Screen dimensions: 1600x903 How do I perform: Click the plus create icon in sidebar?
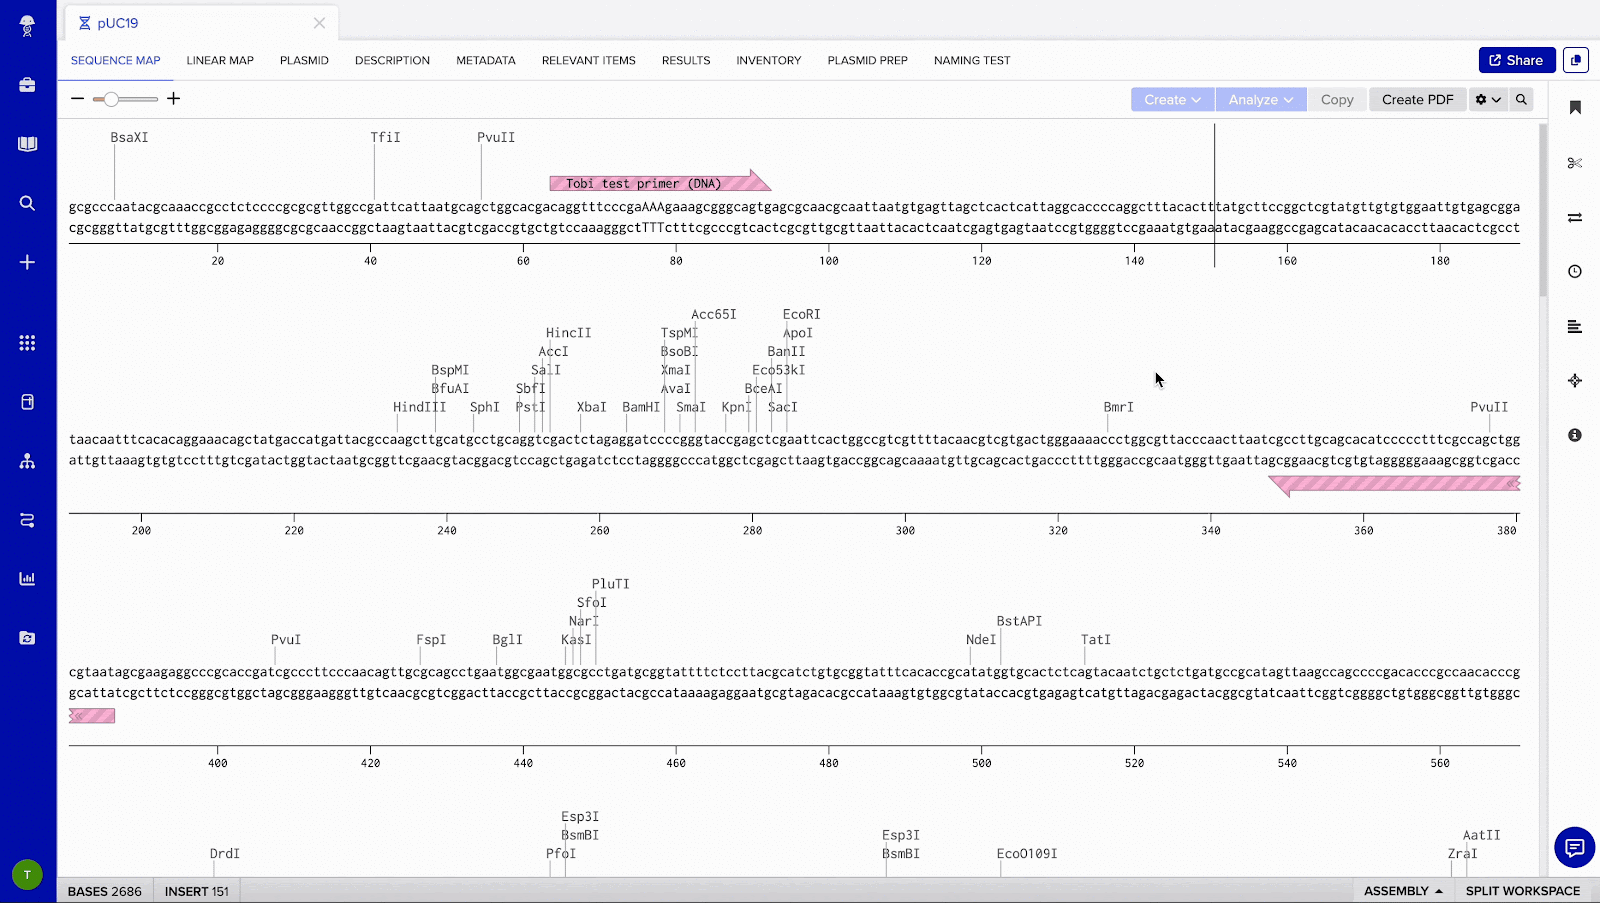tap(27, 262)
